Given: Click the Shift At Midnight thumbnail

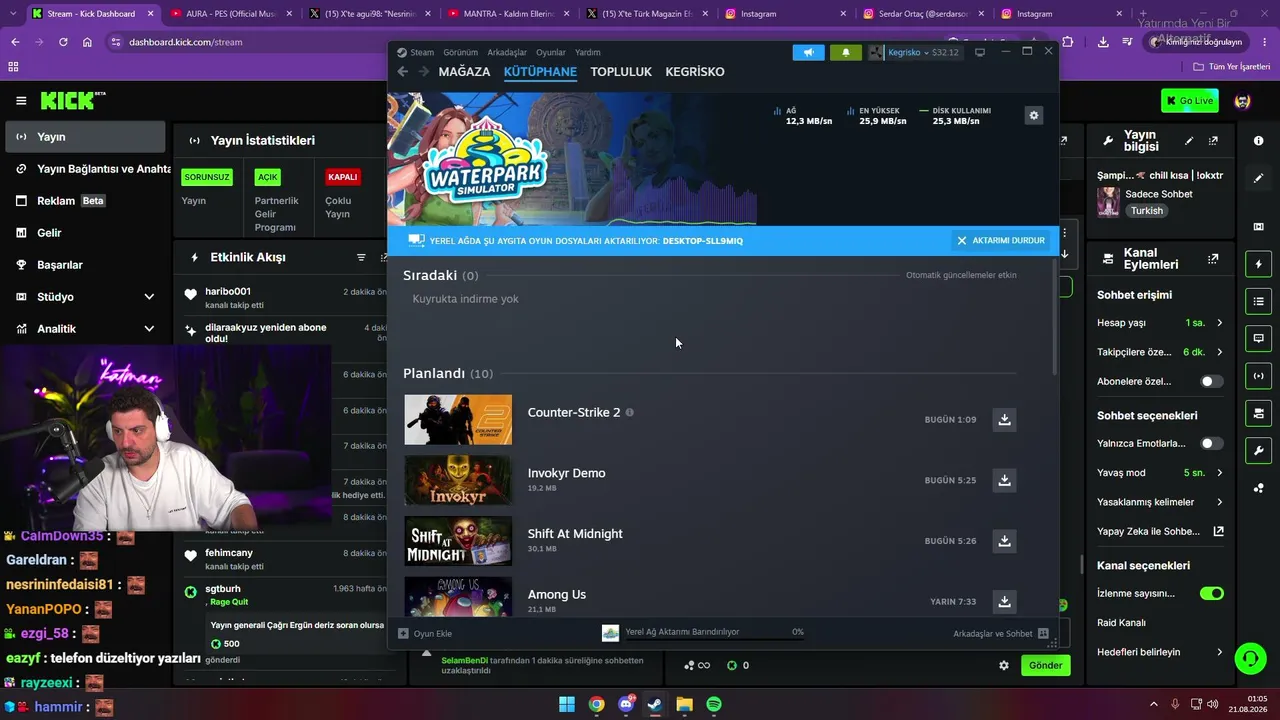Looking at the screenshot, I should click(x=458, y=541).
